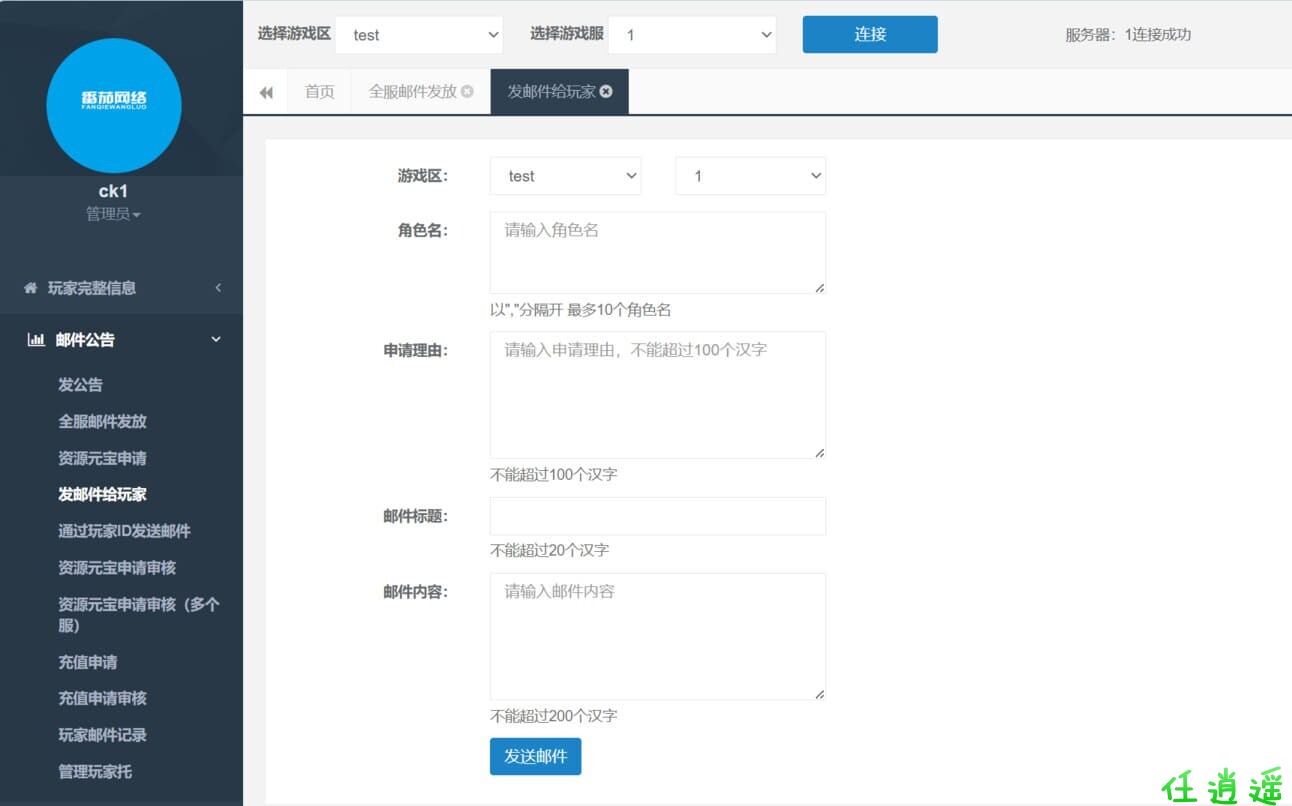Switch to the 首页 tab
The height and width of the screenshot is (806, 1292).
click(319, 91)
